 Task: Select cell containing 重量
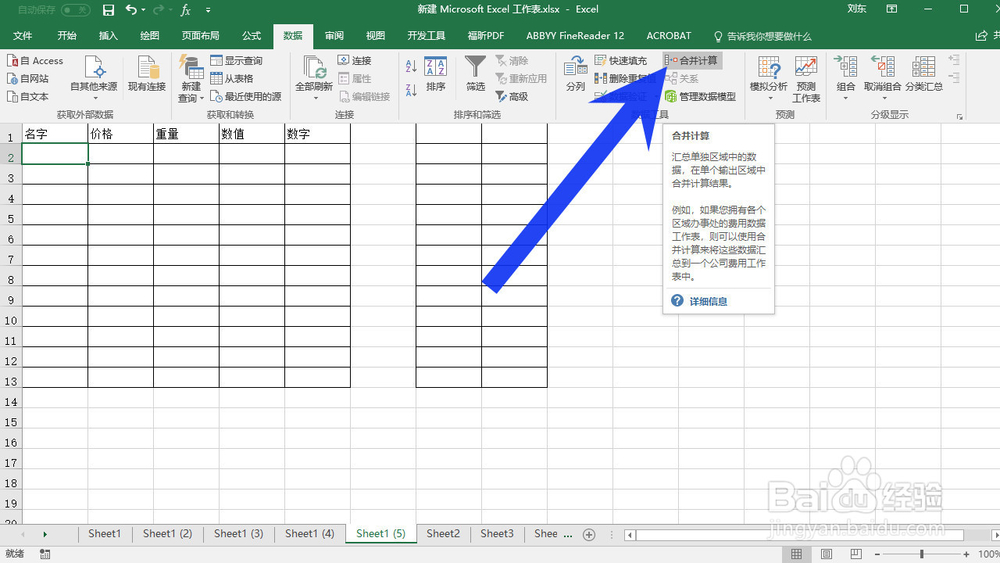click(186, 134)
